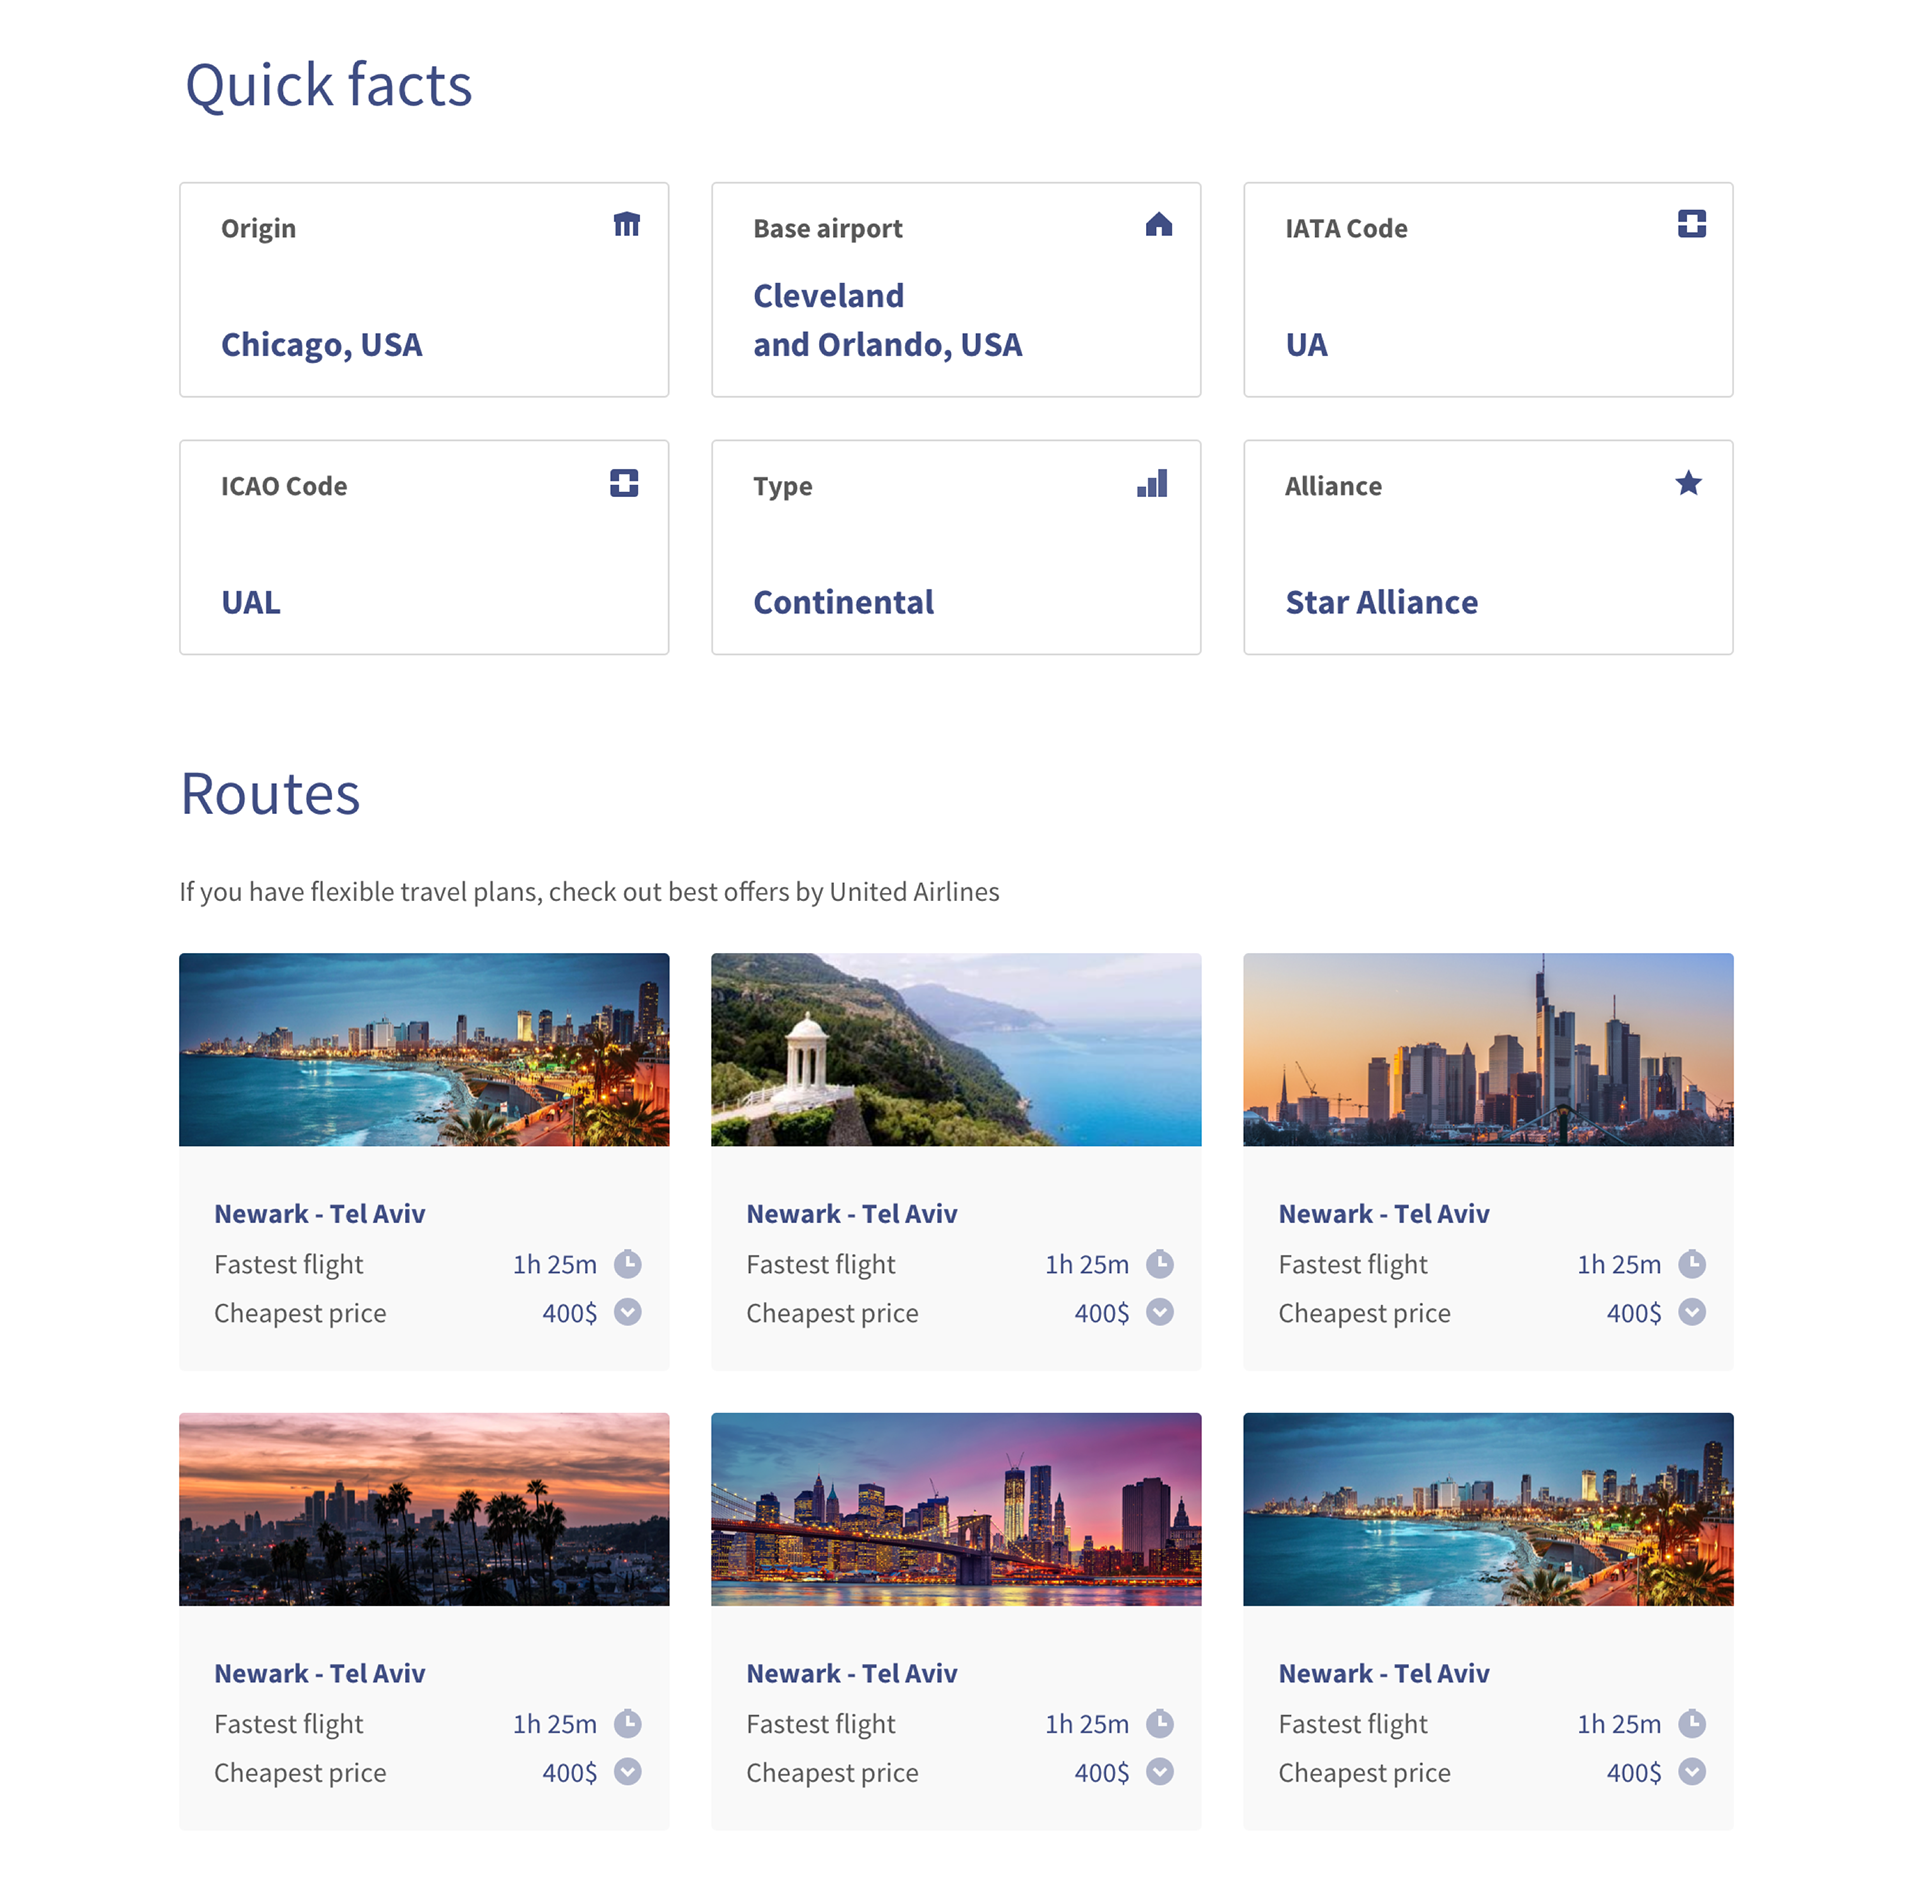Open the palm trees sunset skyline photo
Screen dimensions: 1920x1904
click(424, 1509)
